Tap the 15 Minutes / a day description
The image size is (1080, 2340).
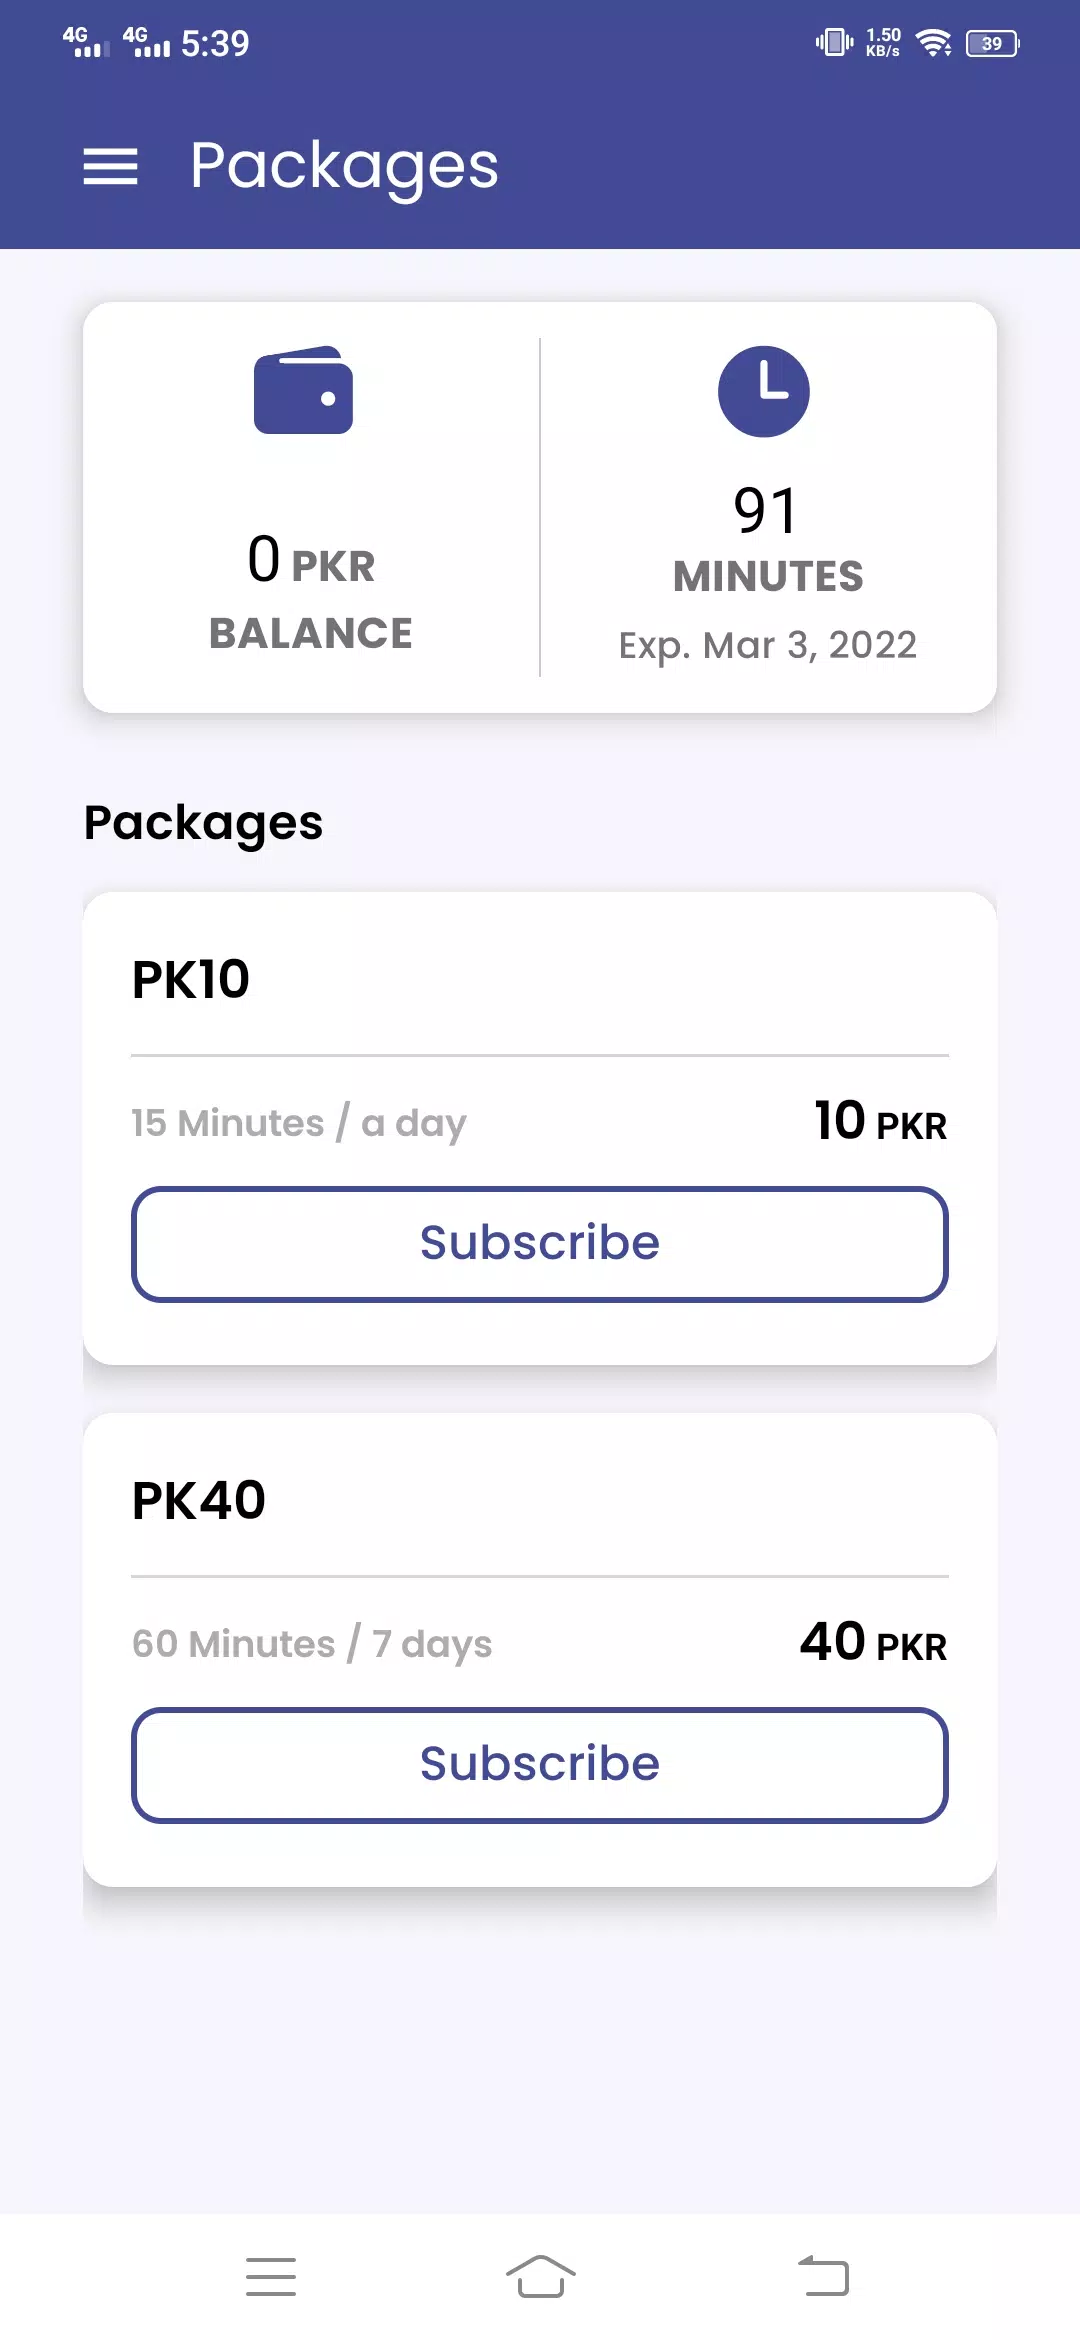tap(299, 1124)
